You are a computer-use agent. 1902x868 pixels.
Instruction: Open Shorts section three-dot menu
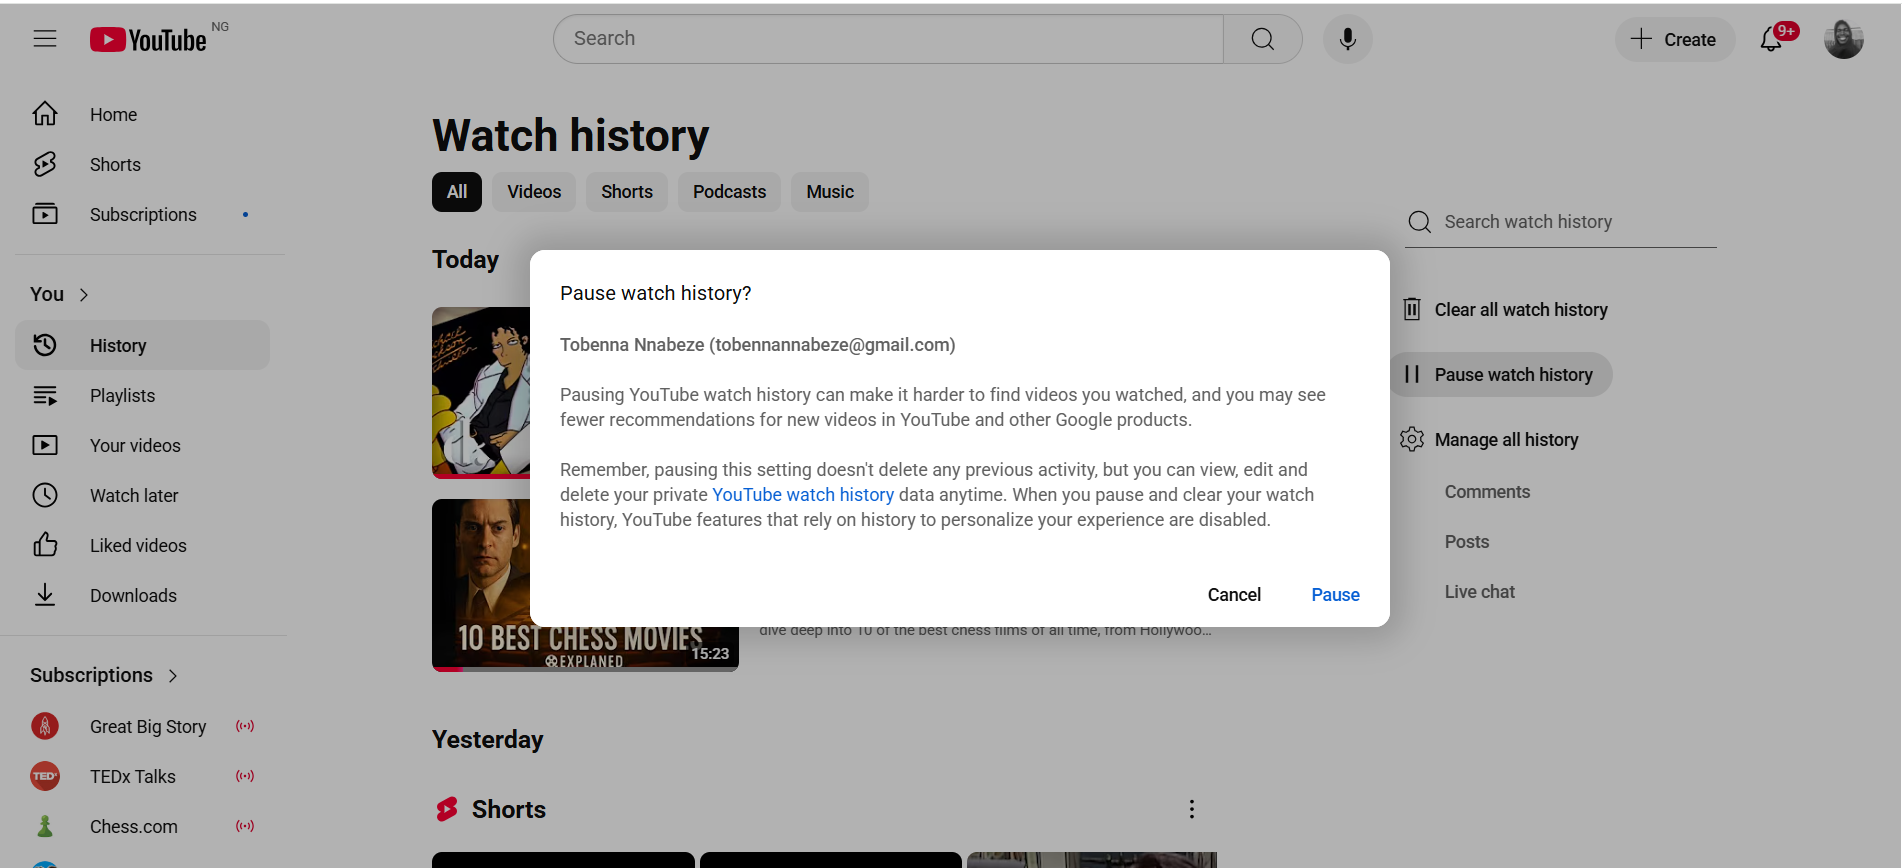coord(1191,809)
